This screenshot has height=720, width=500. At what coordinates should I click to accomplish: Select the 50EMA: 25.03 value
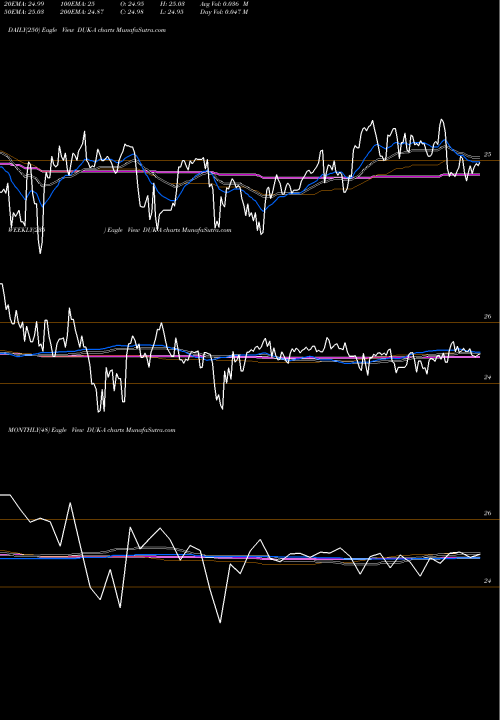(26, 12)
